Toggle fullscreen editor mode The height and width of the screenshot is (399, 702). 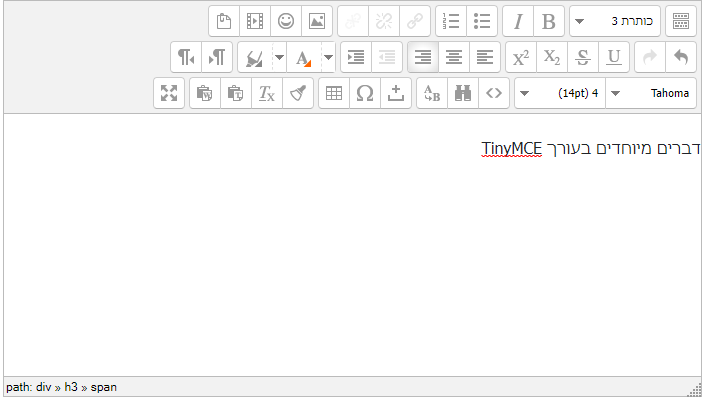(x=169, y=93)
